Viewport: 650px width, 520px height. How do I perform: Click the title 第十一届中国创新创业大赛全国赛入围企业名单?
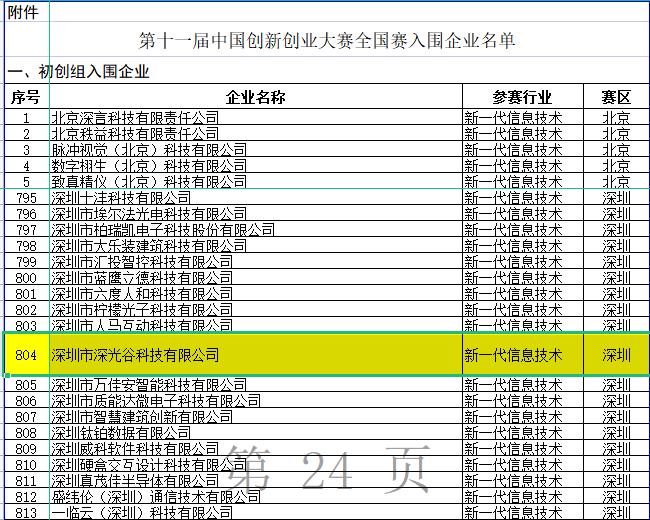pyautogui.click(x=327, y=41)
